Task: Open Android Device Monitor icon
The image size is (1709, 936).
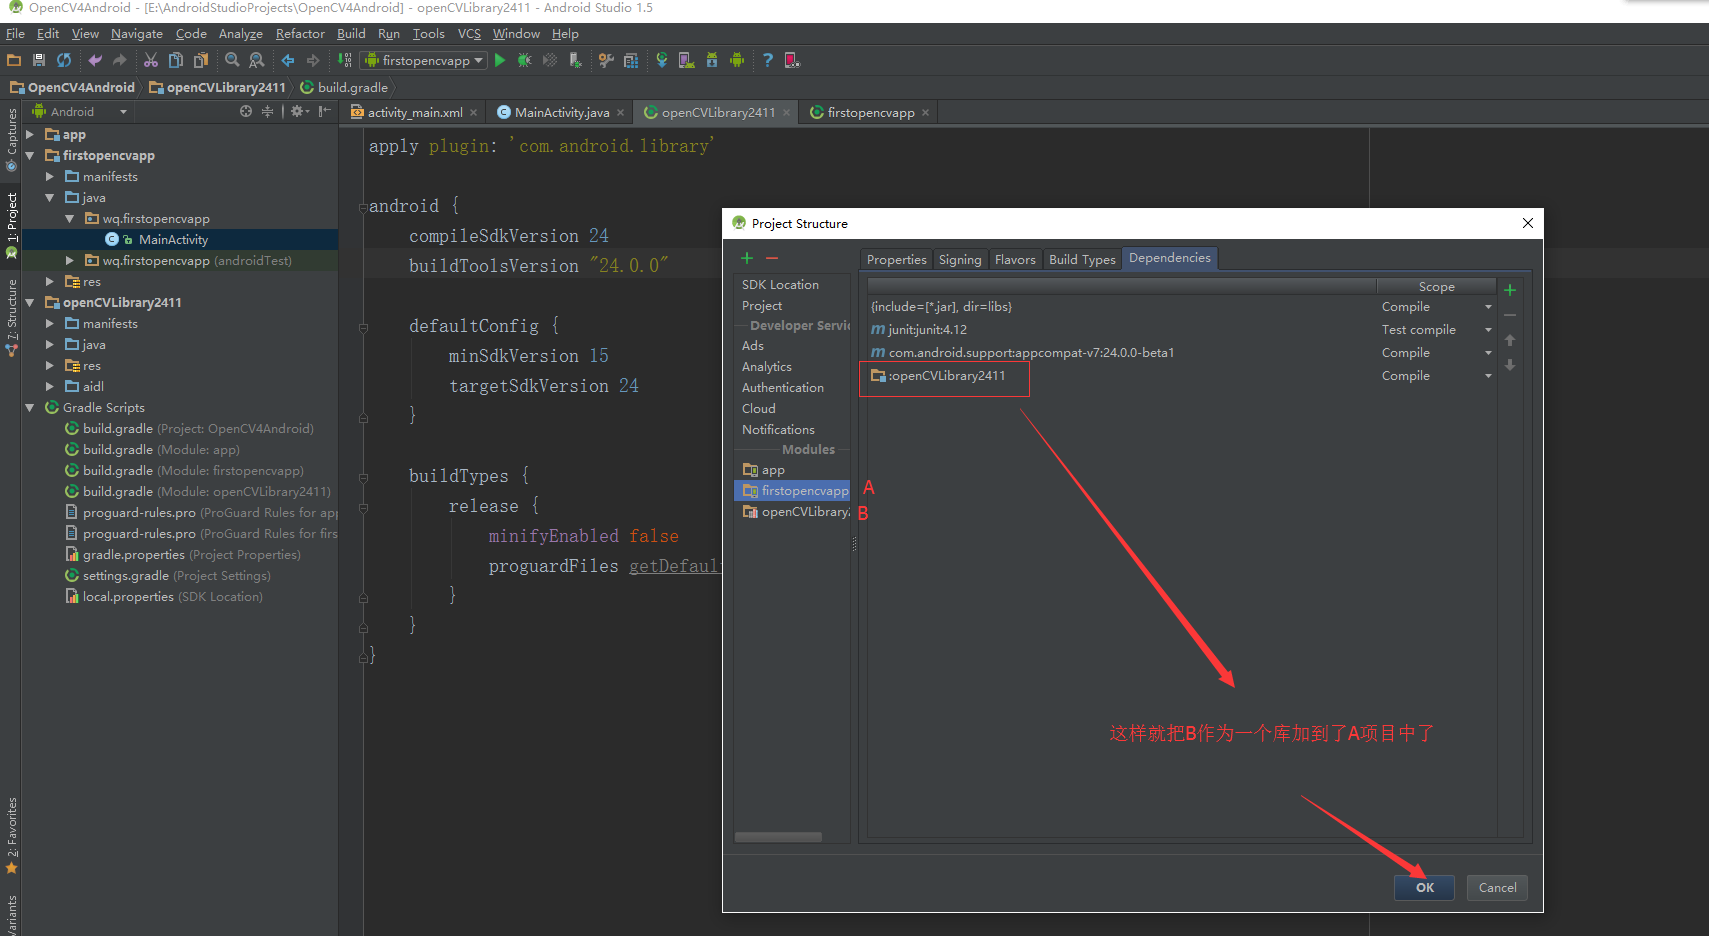Action: (x=737, y=60)
